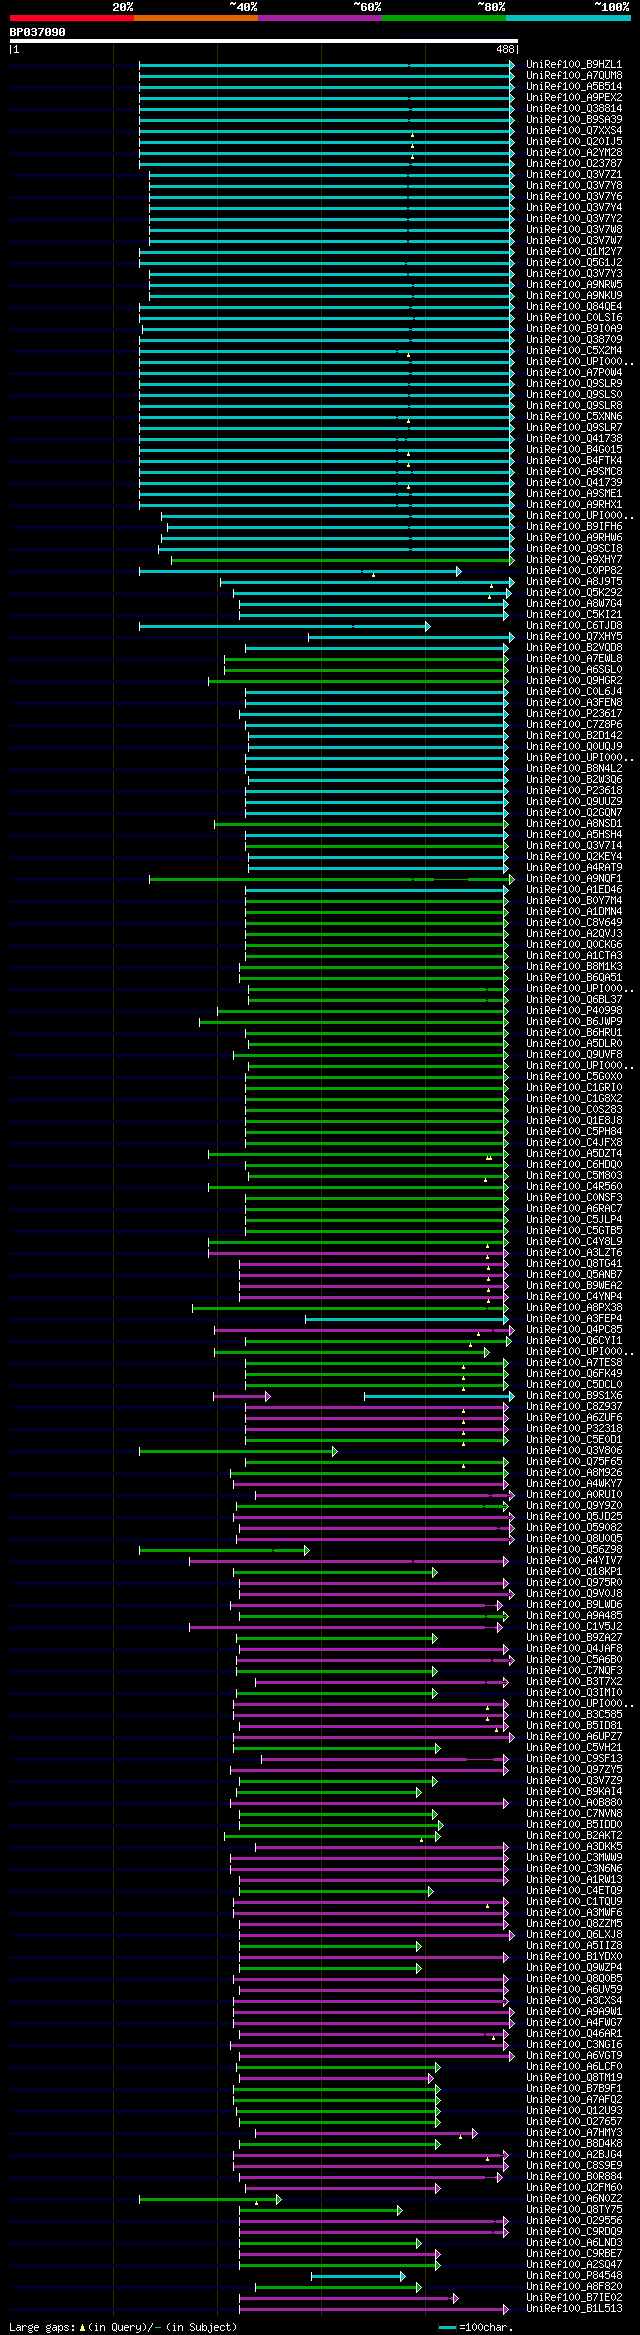This screenshot has width=640, height=2335.
Task: Click hit UniRef100_P23617
Action: [574, 714]
